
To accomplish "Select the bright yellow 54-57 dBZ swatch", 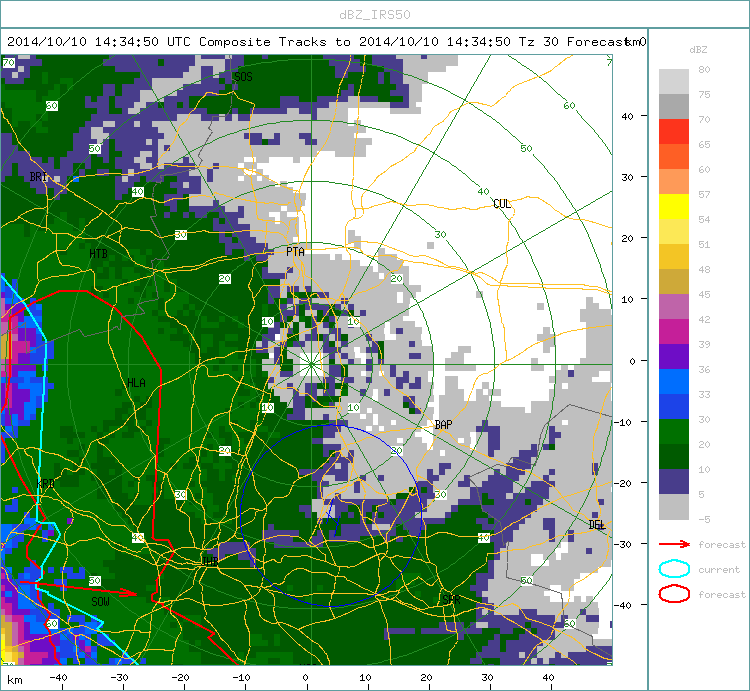I will (x=673, y=206).
